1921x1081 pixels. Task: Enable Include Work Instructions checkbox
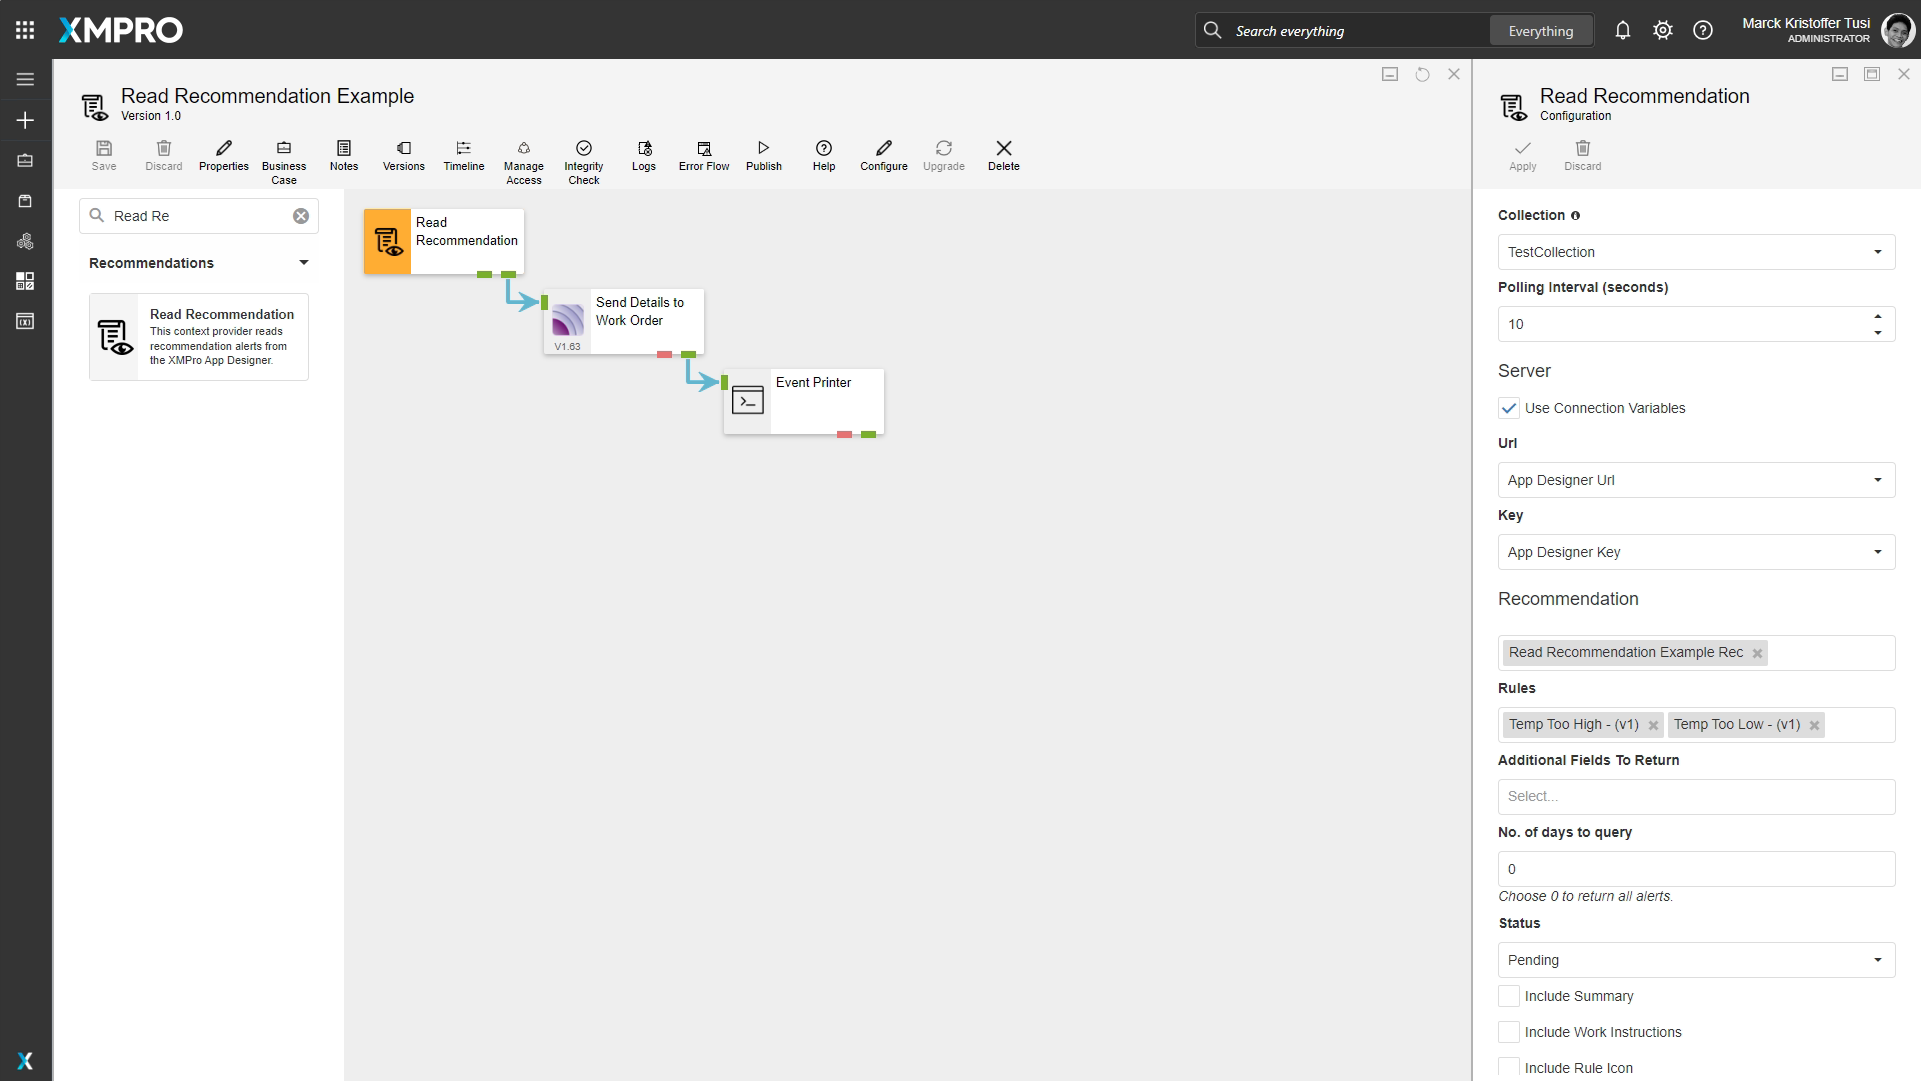[x=1509, y=1032]
